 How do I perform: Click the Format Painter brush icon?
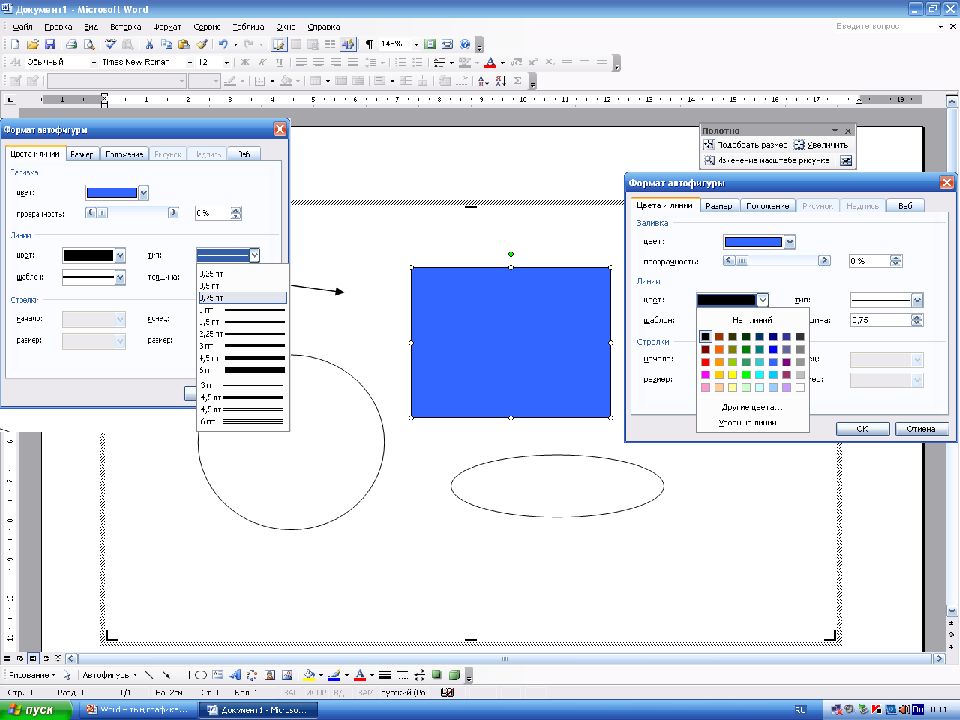pos(201,44)
